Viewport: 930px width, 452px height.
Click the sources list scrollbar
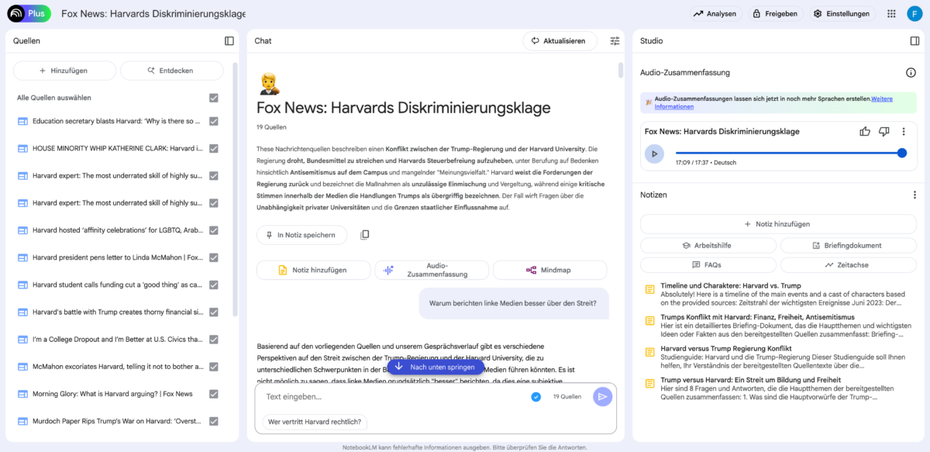click(x=235, y=190)
